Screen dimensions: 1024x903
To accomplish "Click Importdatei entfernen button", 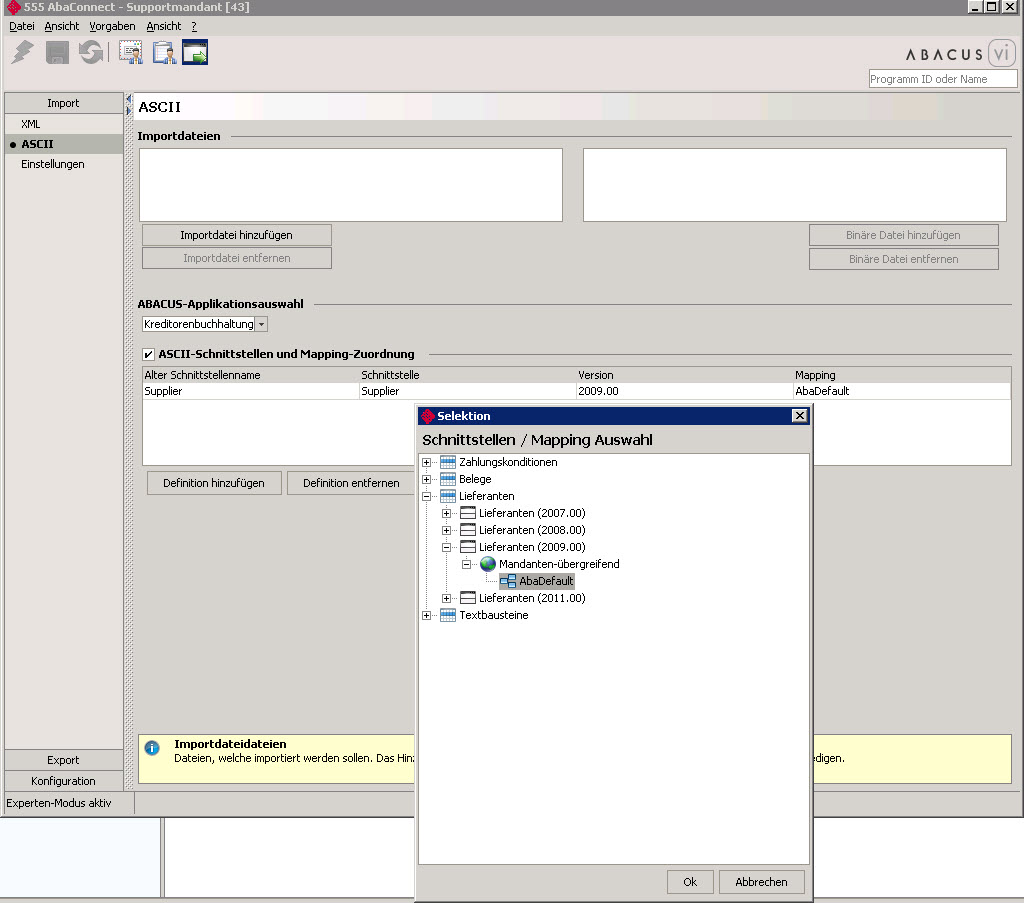I will tap(236, 258).
